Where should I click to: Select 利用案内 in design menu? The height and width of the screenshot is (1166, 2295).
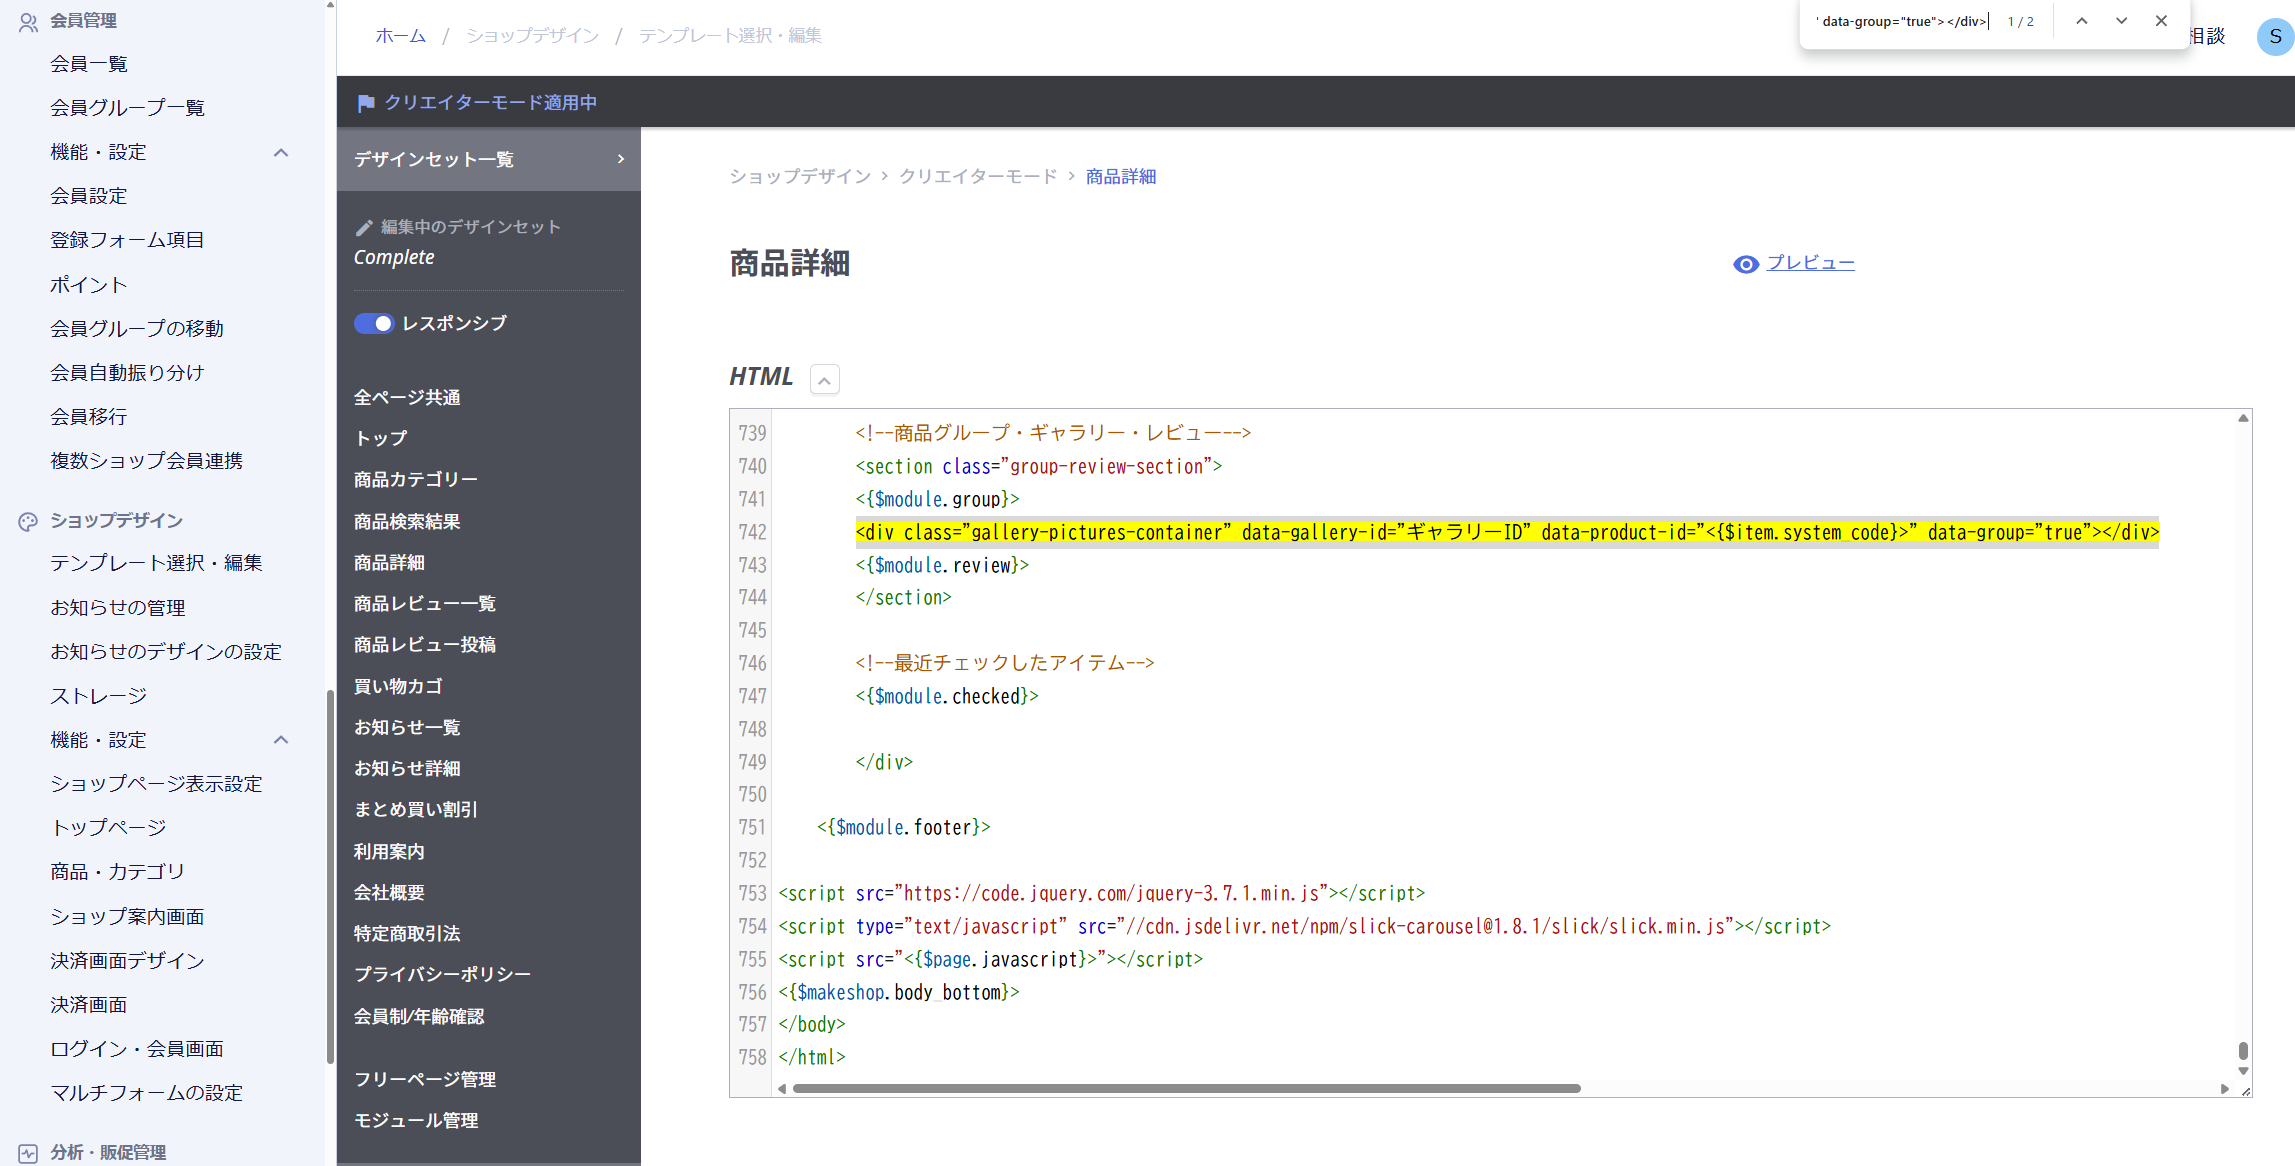(x=389, y=852)
